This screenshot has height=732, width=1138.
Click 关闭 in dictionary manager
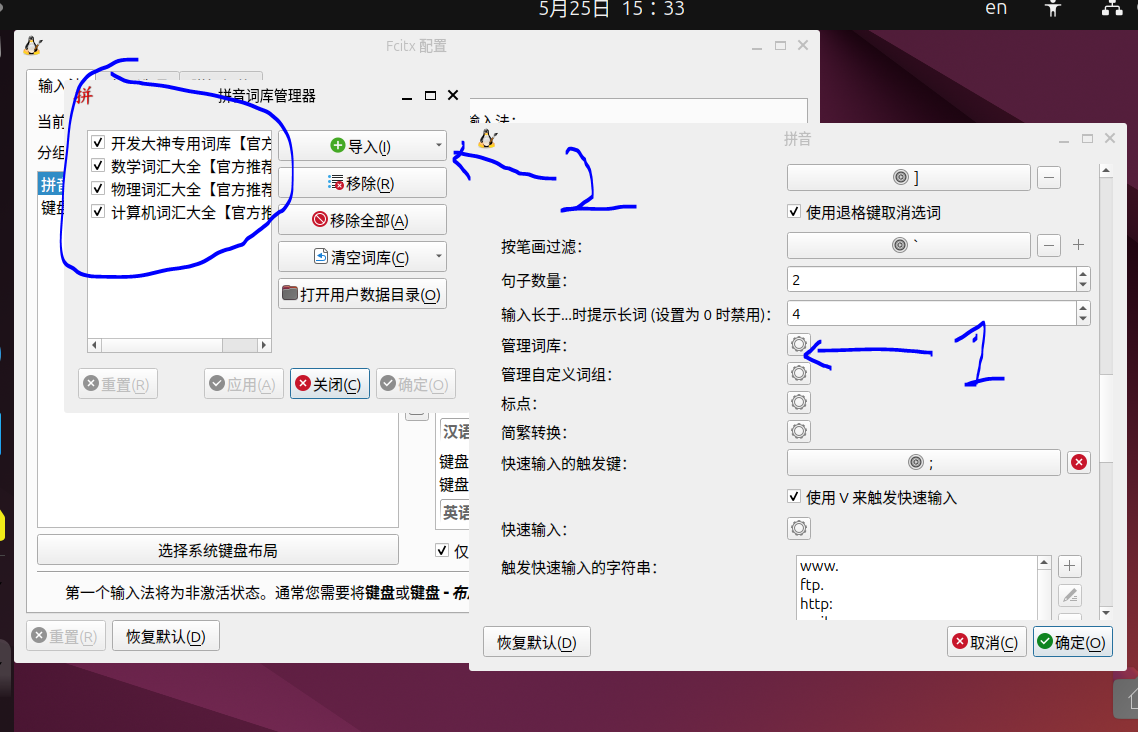click(x=329, y=384)
